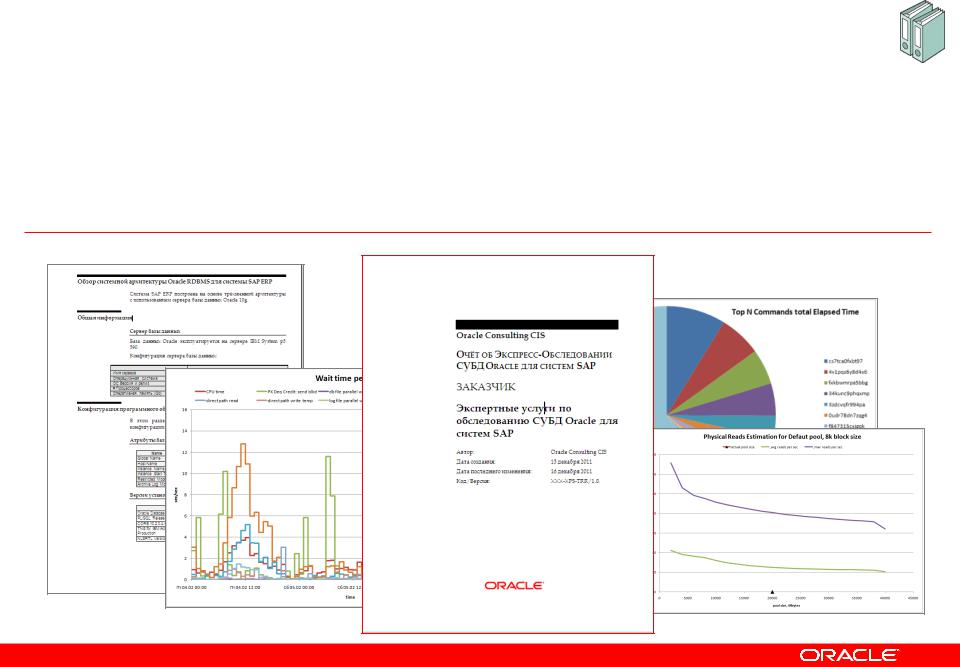The image size is (960, 667).
Task: Click the 'direct path read' legend entry
Action: click(x=216, y=401)
